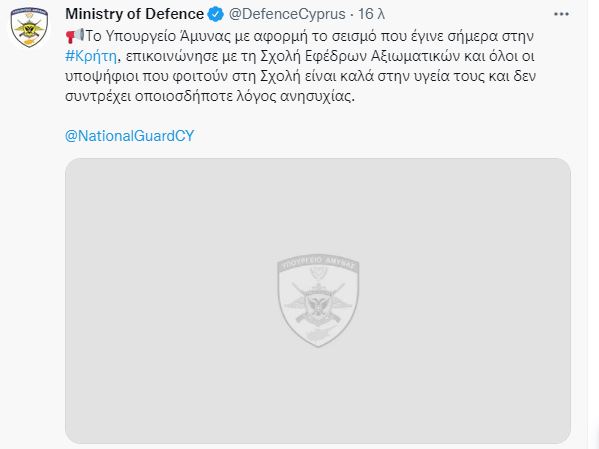599x449 pixels.
Task: Open the tweet's three-dot more options menu
Action: pos(561,14)
